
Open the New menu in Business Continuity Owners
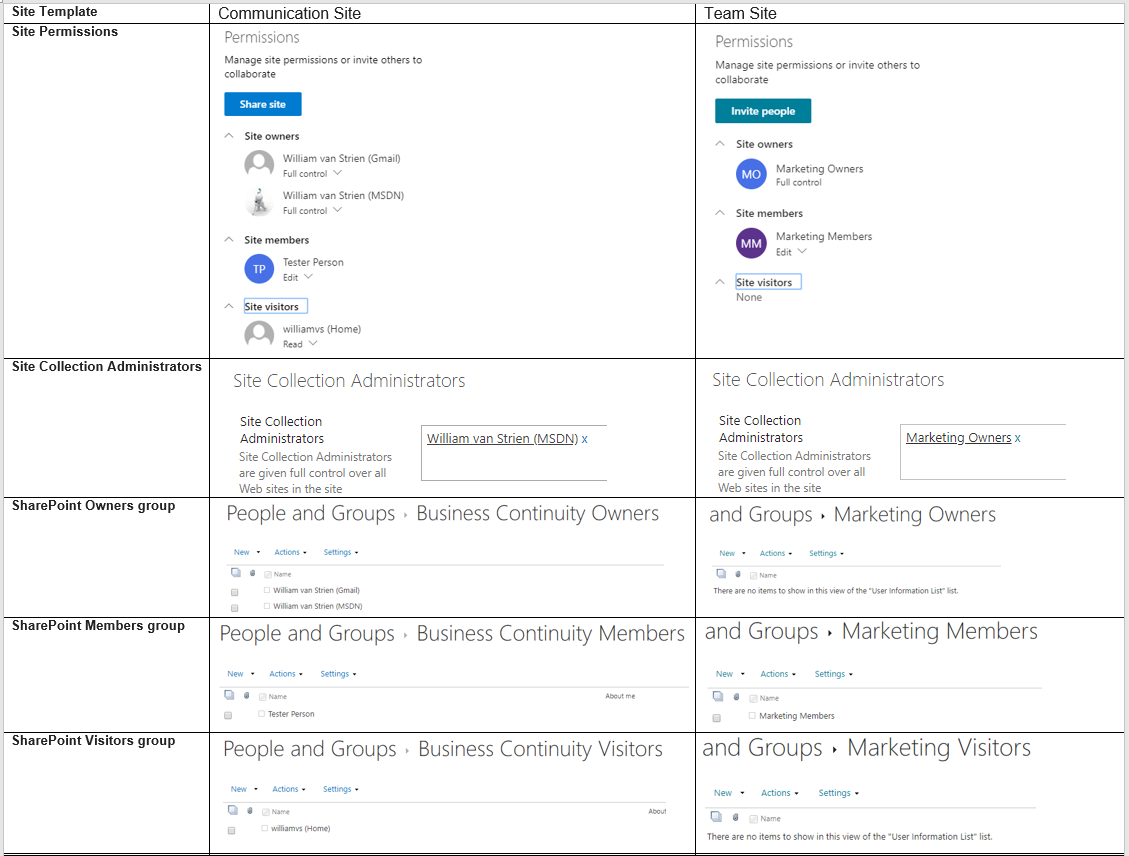click(240, 551)
